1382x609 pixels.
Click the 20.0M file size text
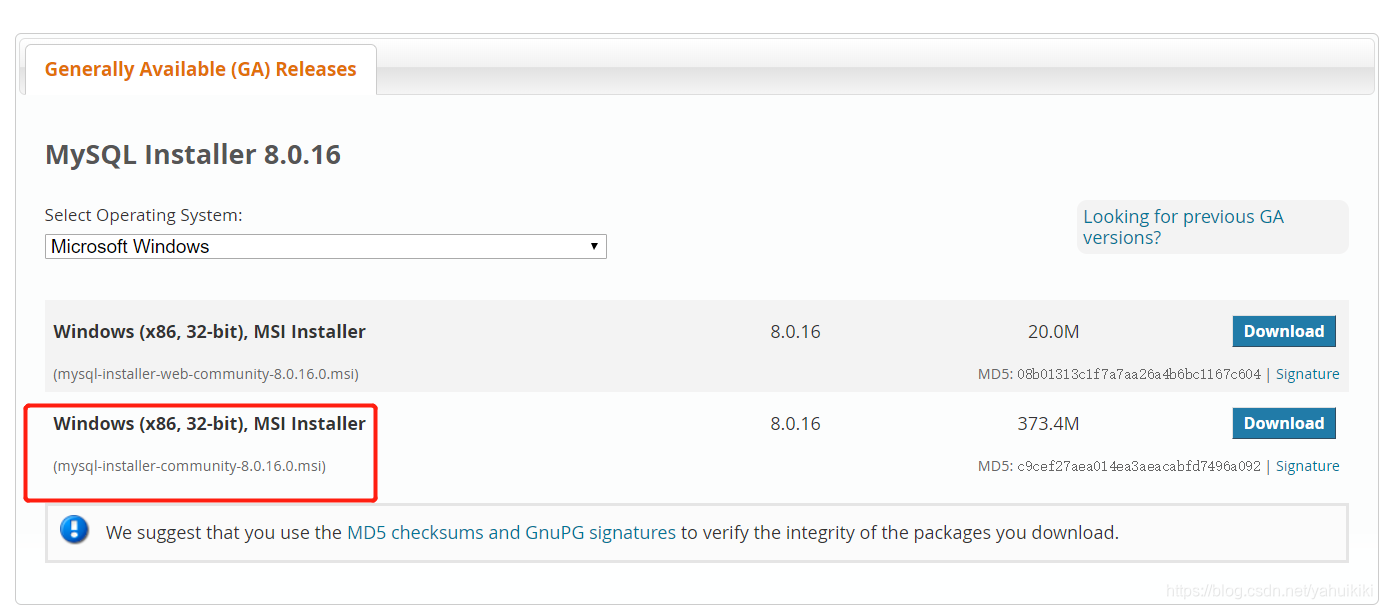[1053, 332]
